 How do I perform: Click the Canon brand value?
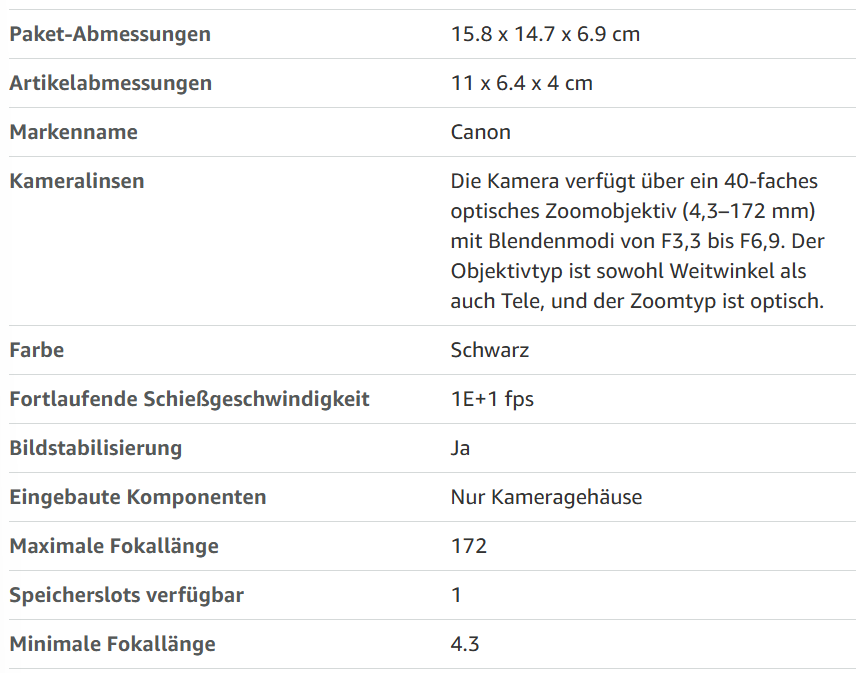coord(480,132)
